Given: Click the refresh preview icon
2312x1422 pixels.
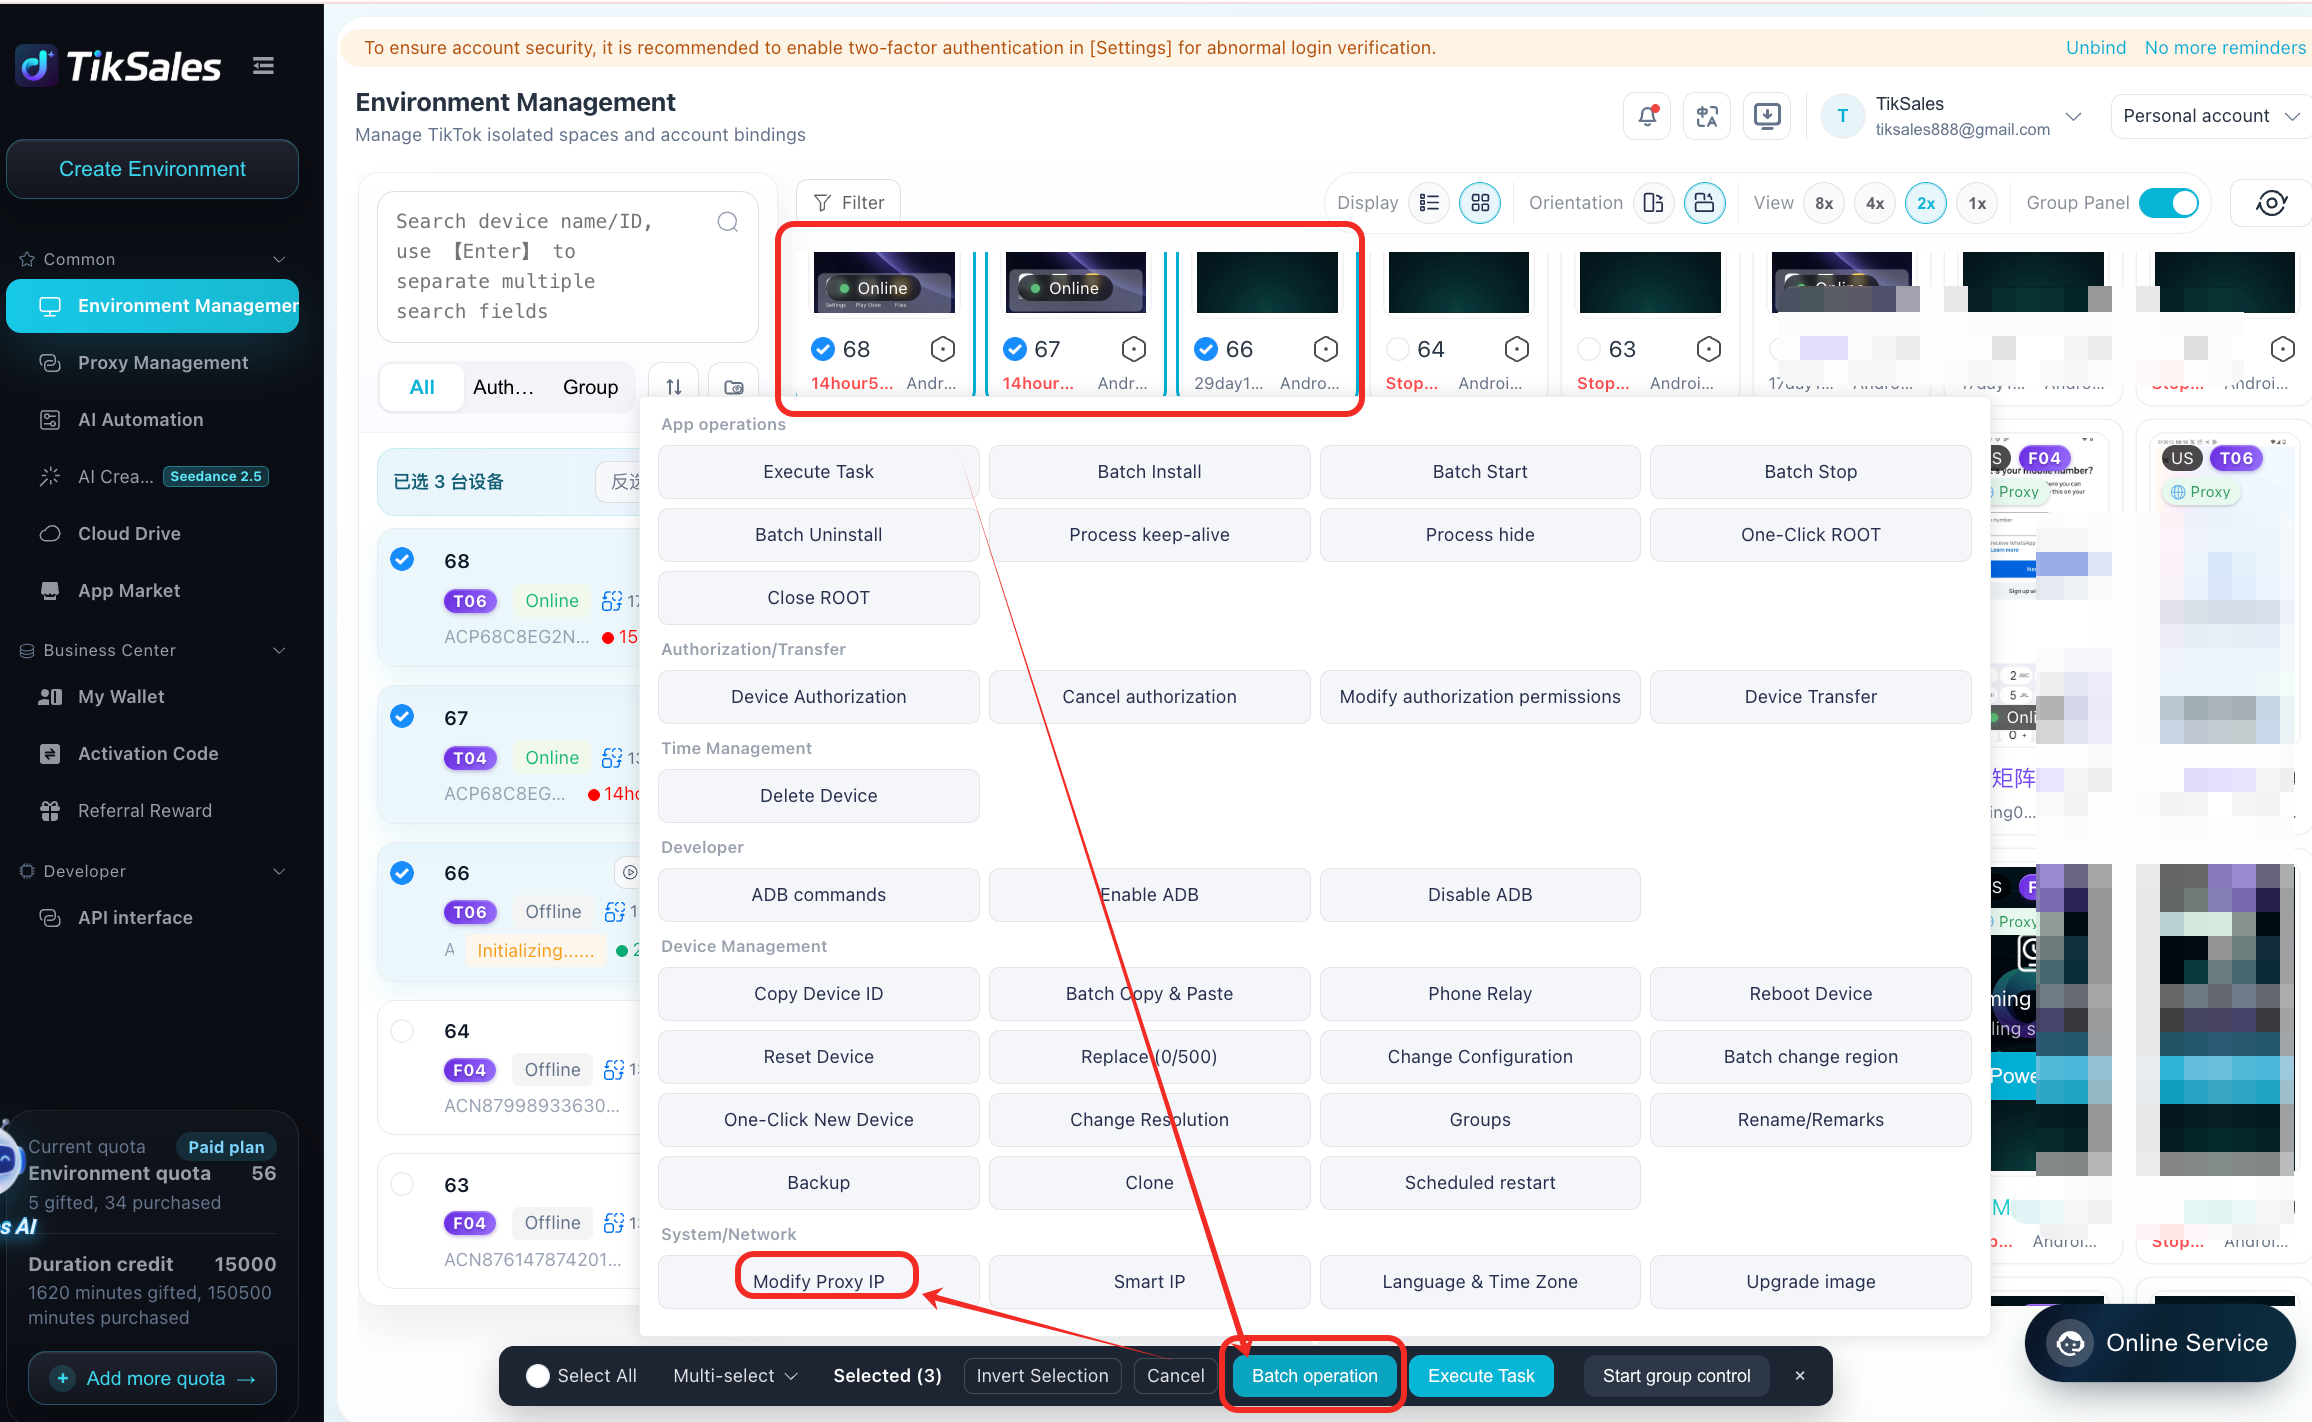Looking at the screenshot, I should tap(2271, 203).
